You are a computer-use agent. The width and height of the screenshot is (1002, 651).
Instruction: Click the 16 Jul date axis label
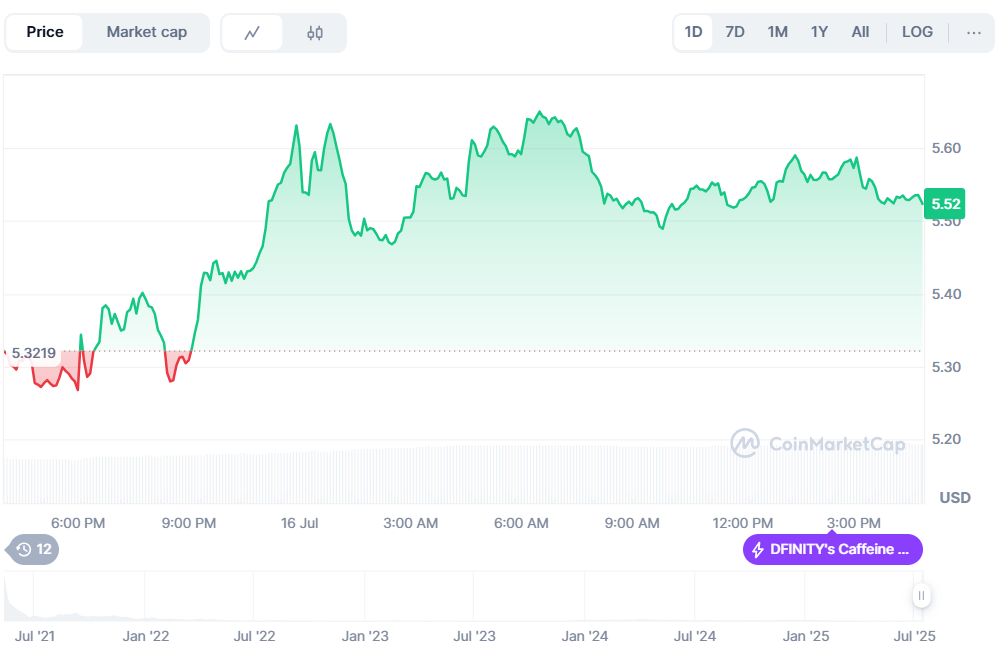coord(299,523)
